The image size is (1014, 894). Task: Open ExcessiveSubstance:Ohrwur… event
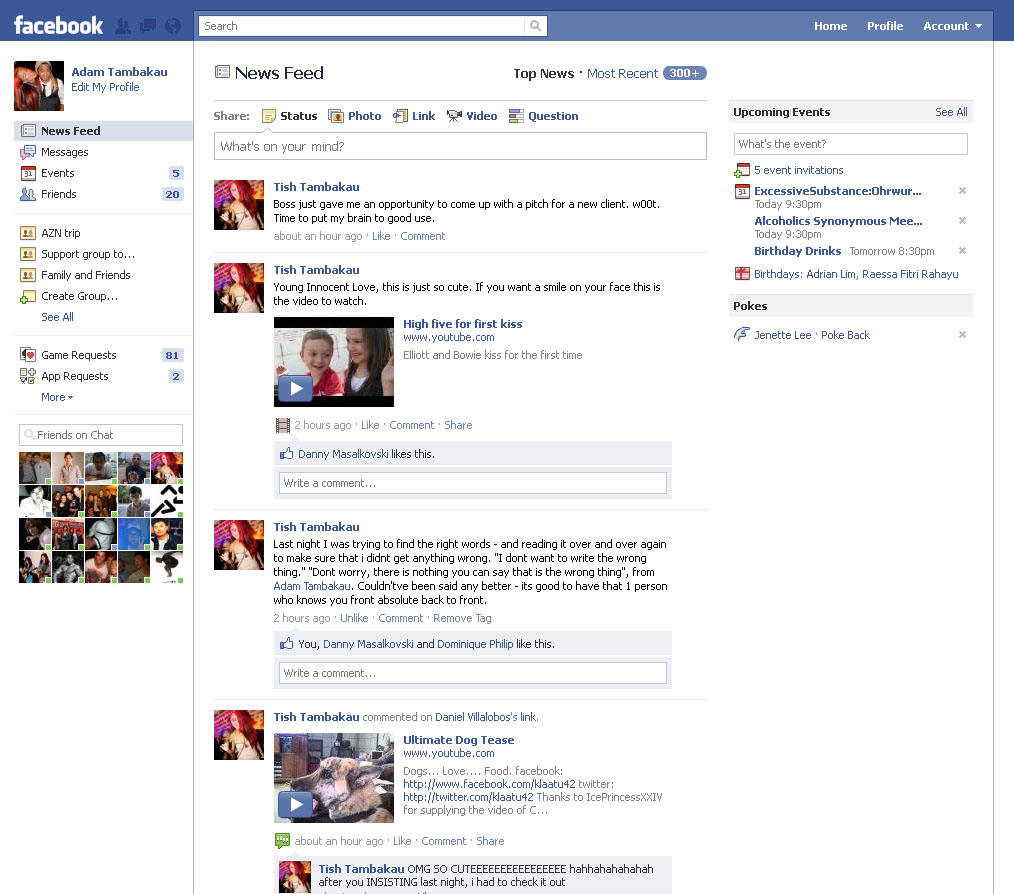(x=837, y=191)
